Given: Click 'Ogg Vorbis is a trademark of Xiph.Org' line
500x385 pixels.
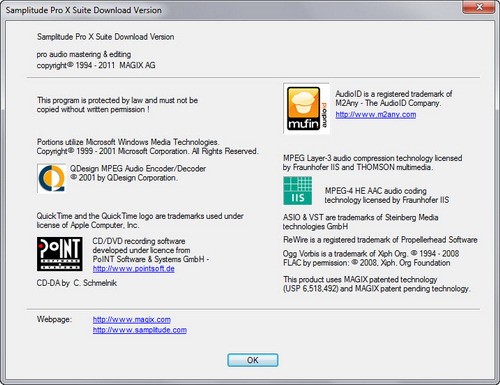Looking at the screenshot, I should coord(371,254).
